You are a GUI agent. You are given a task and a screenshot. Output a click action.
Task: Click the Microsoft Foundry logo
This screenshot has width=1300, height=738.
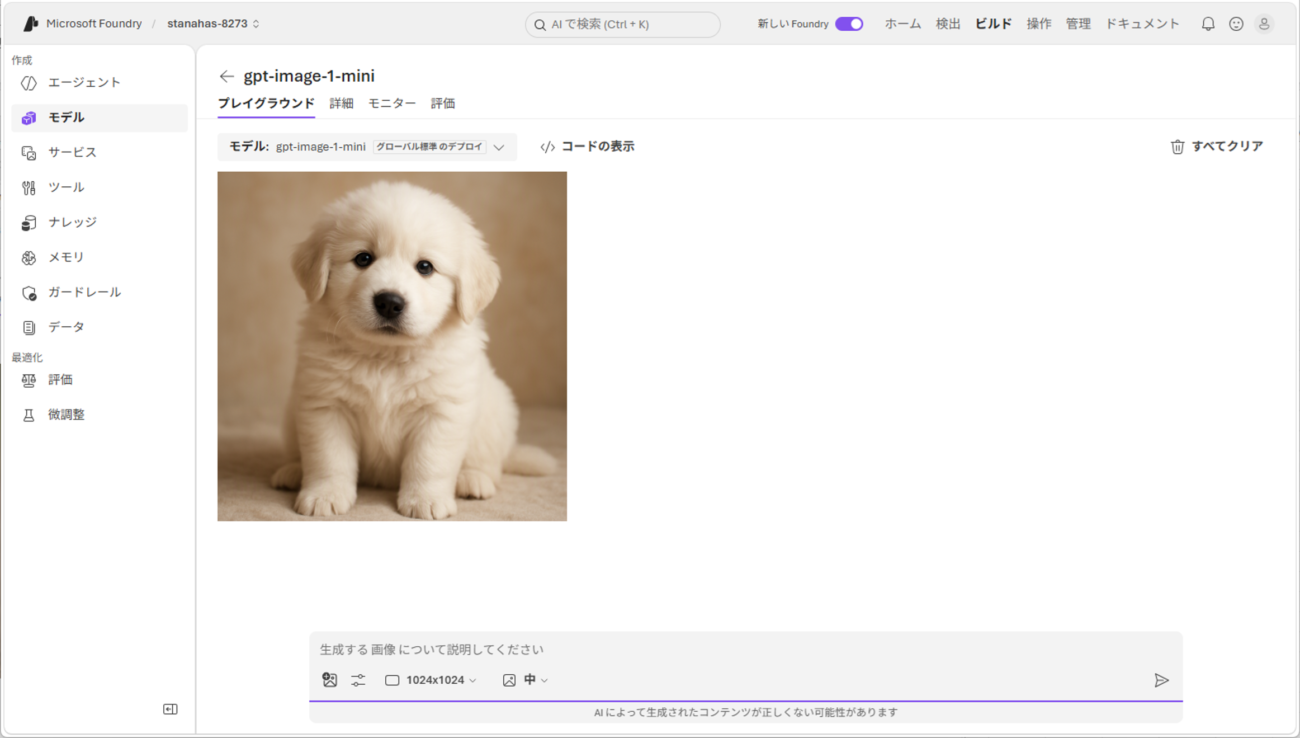31,24
